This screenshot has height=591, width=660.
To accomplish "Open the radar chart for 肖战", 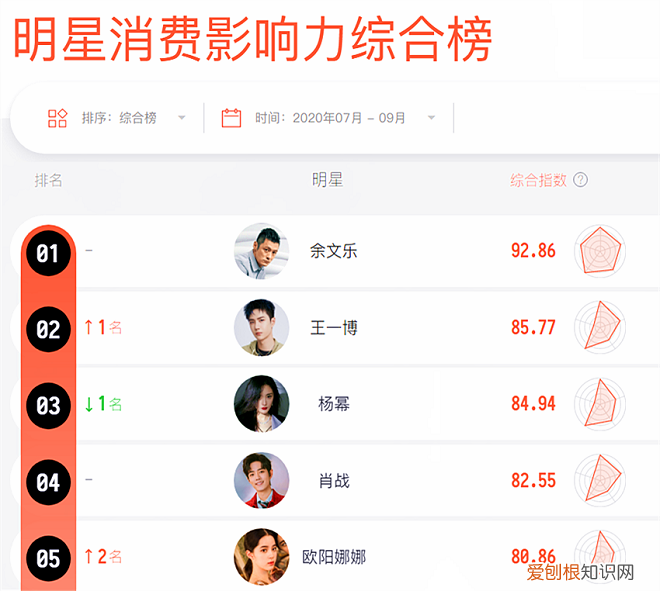I will click(x=600, y=480).
